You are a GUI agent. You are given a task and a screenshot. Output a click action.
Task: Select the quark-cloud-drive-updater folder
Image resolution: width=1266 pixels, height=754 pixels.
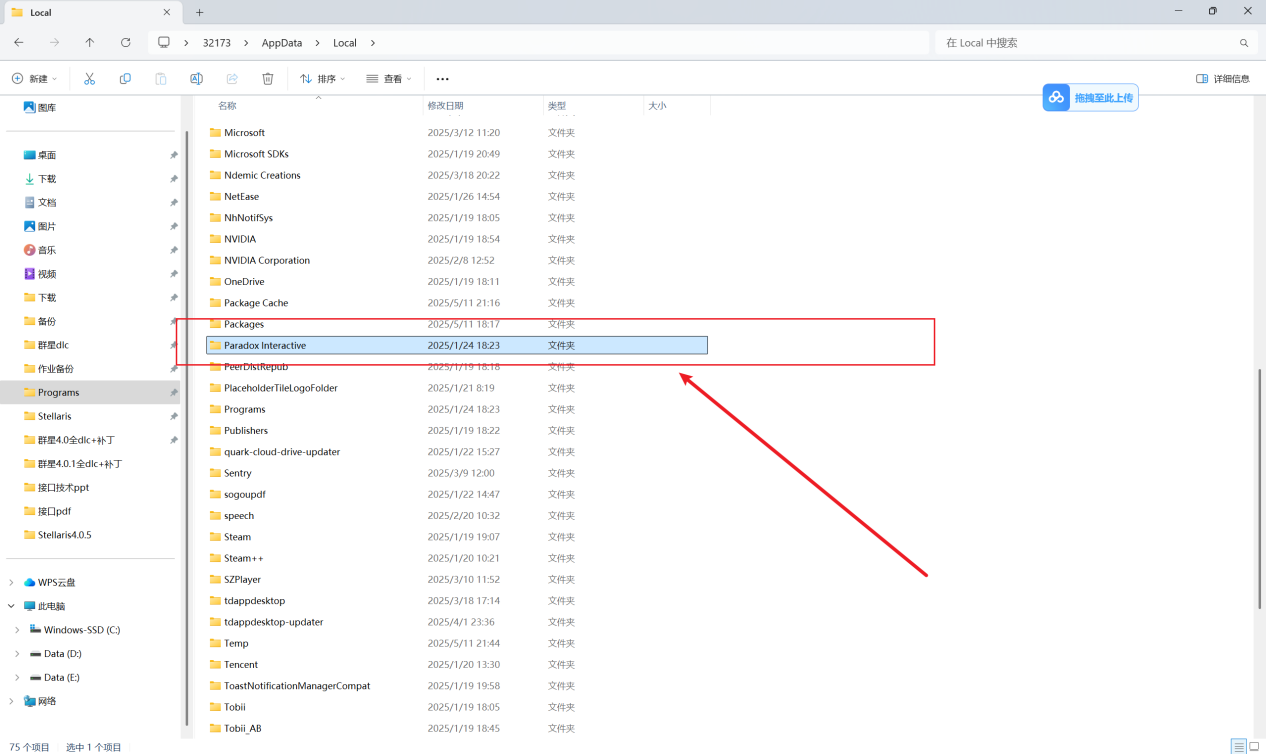(456, 452)
